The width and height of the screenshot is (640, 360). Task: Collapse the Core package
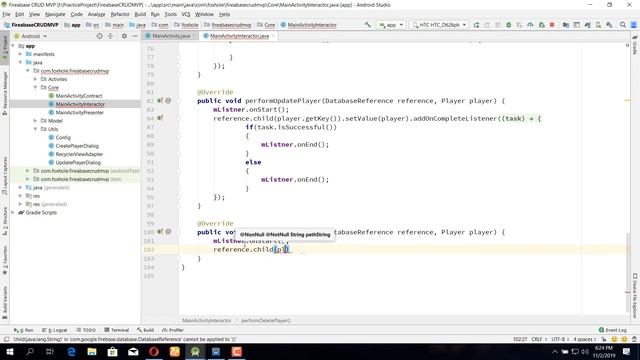36,87
